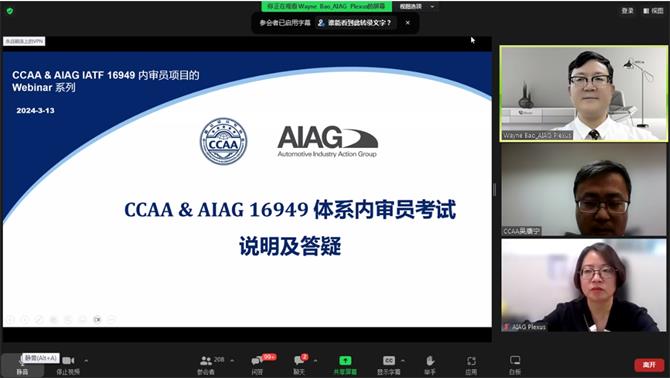Toggle captions with the 显示字幕 CC button
This screenshot has height=378, width=670.
point(388,365)
